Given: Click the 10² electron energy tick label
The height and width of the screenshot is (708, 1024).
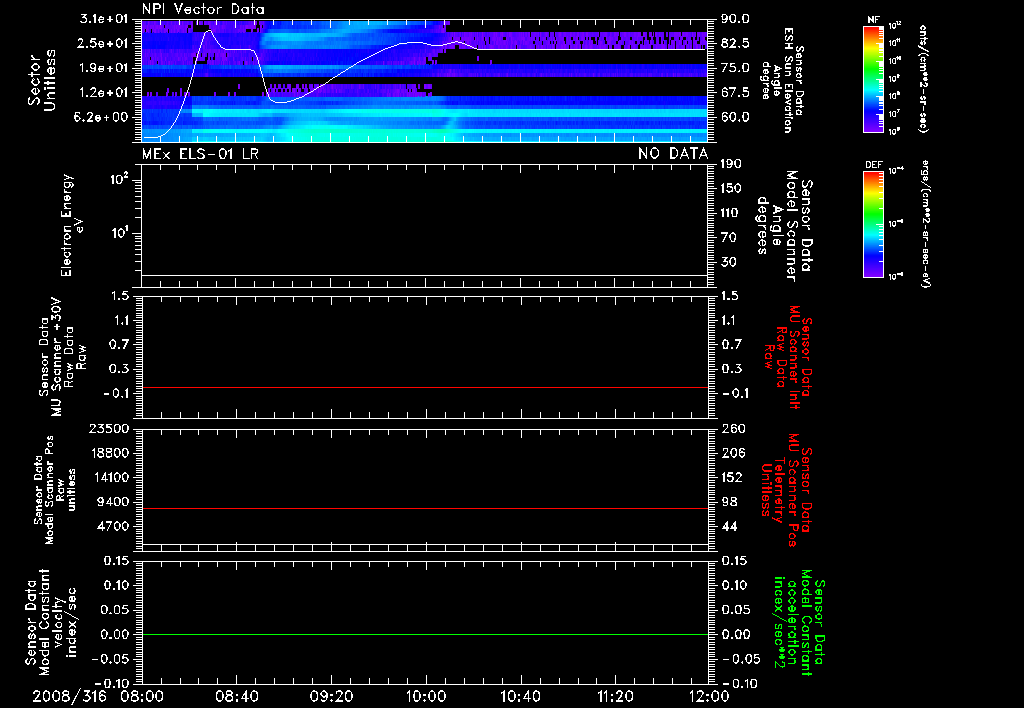Looking at the screenshot, I should point(120,178).
